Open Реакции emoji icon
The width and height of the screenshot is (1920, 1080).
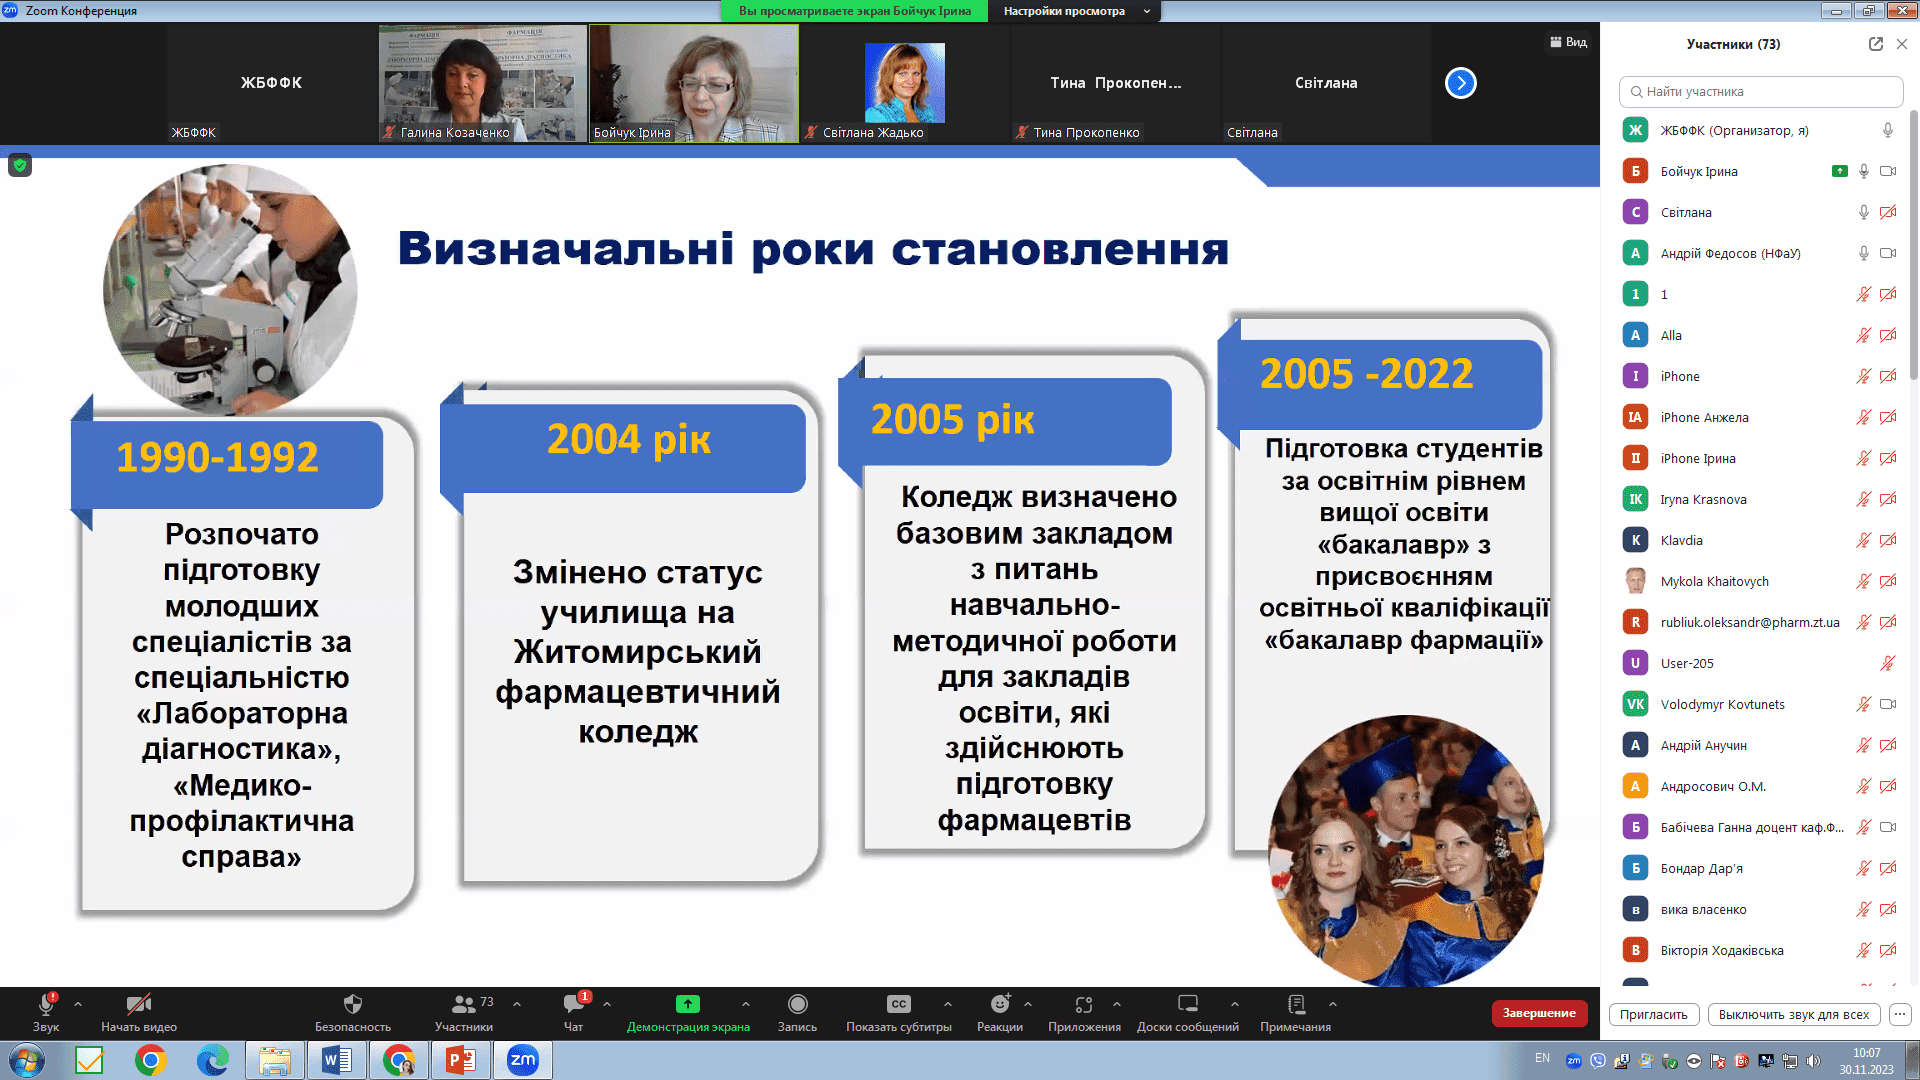click(1000, 1004)
